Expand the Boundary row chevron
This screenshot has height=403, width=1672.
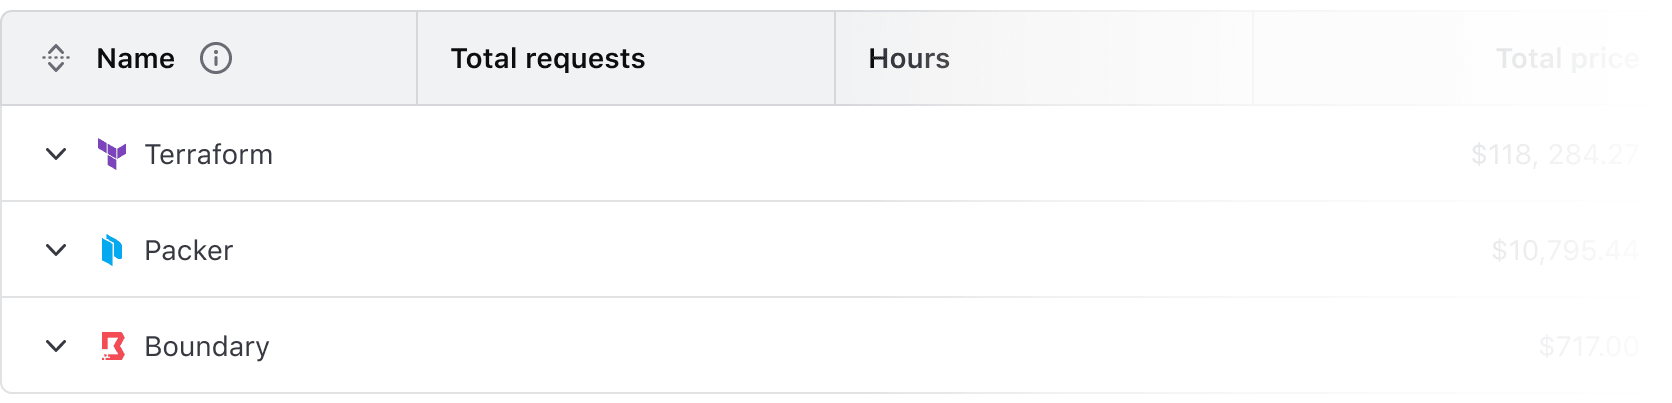56,346
